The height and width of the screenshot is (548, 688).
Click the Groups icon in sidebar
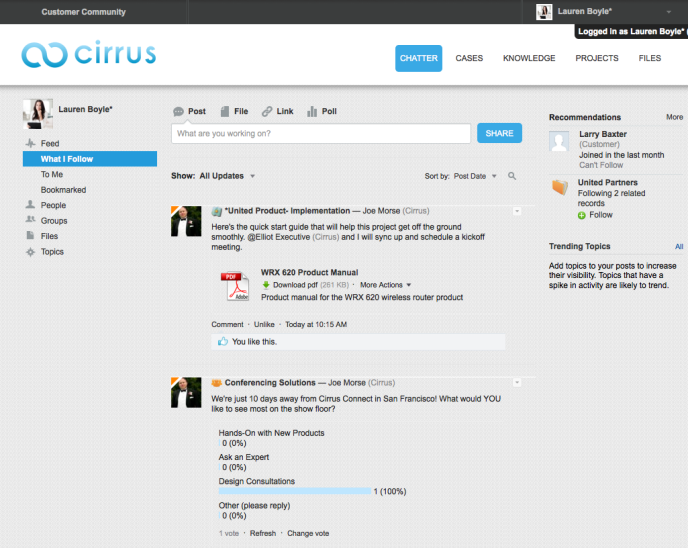pyautogui.click(x=30, y=219)
